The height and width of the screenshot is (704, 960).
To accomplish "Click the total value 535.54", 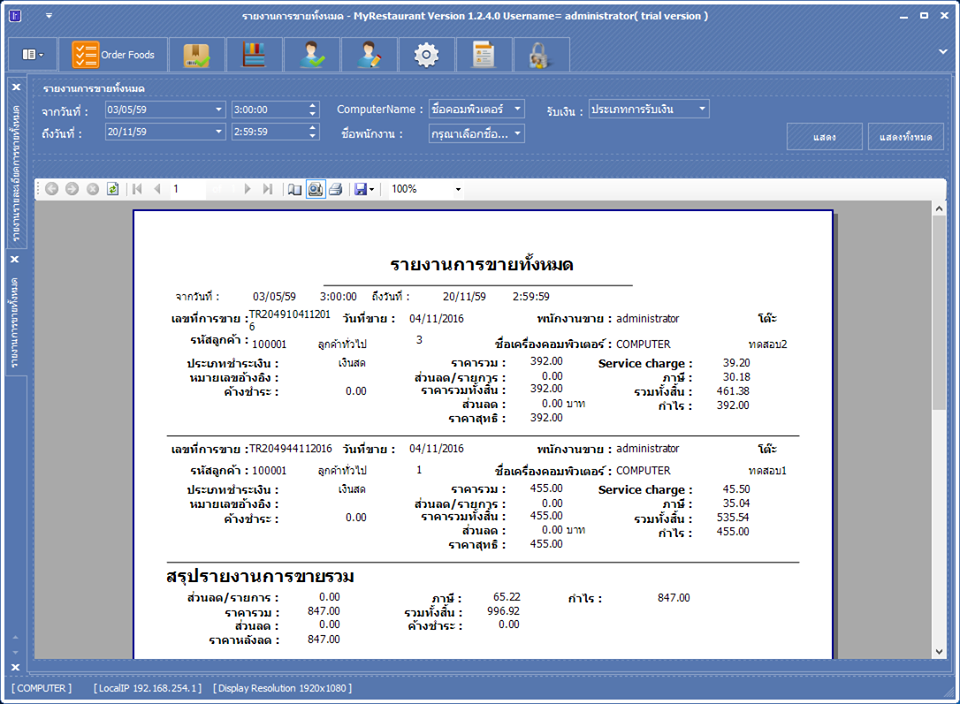I will click(x=733, y=517).
